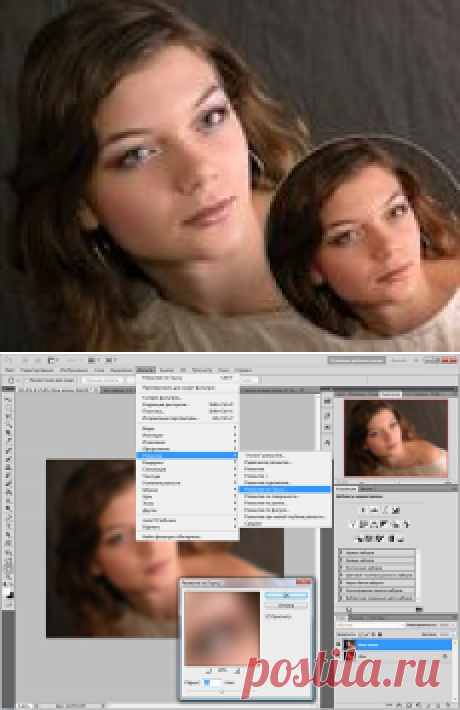
Task: Add a Photo Filter adjustment
Action: (x=396, y=524)
